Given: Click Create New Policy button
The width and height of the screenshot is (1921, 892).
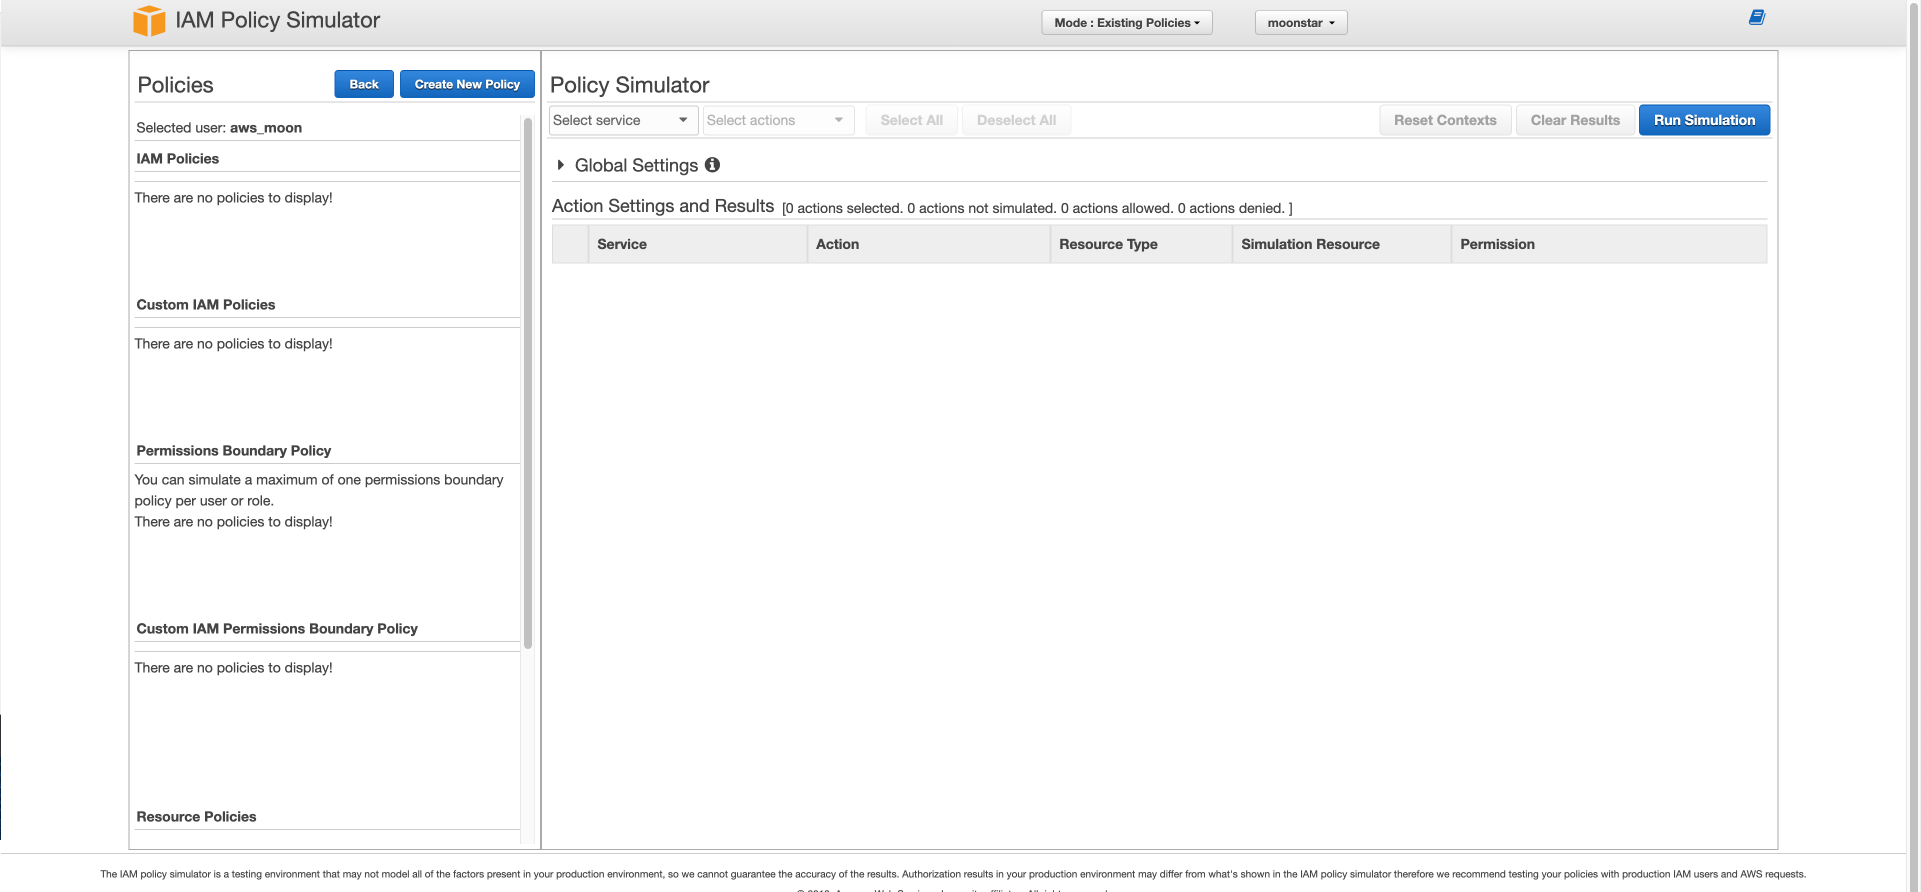Looking at the screenshot, I should 467,84.
